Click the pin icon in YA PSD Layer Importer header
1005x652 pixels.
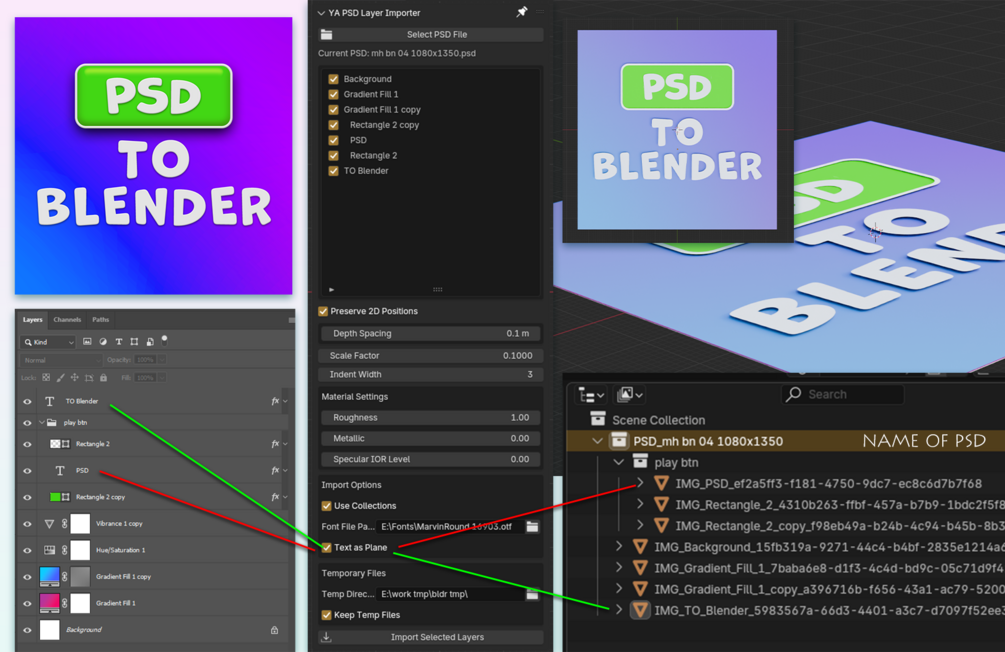522,12
